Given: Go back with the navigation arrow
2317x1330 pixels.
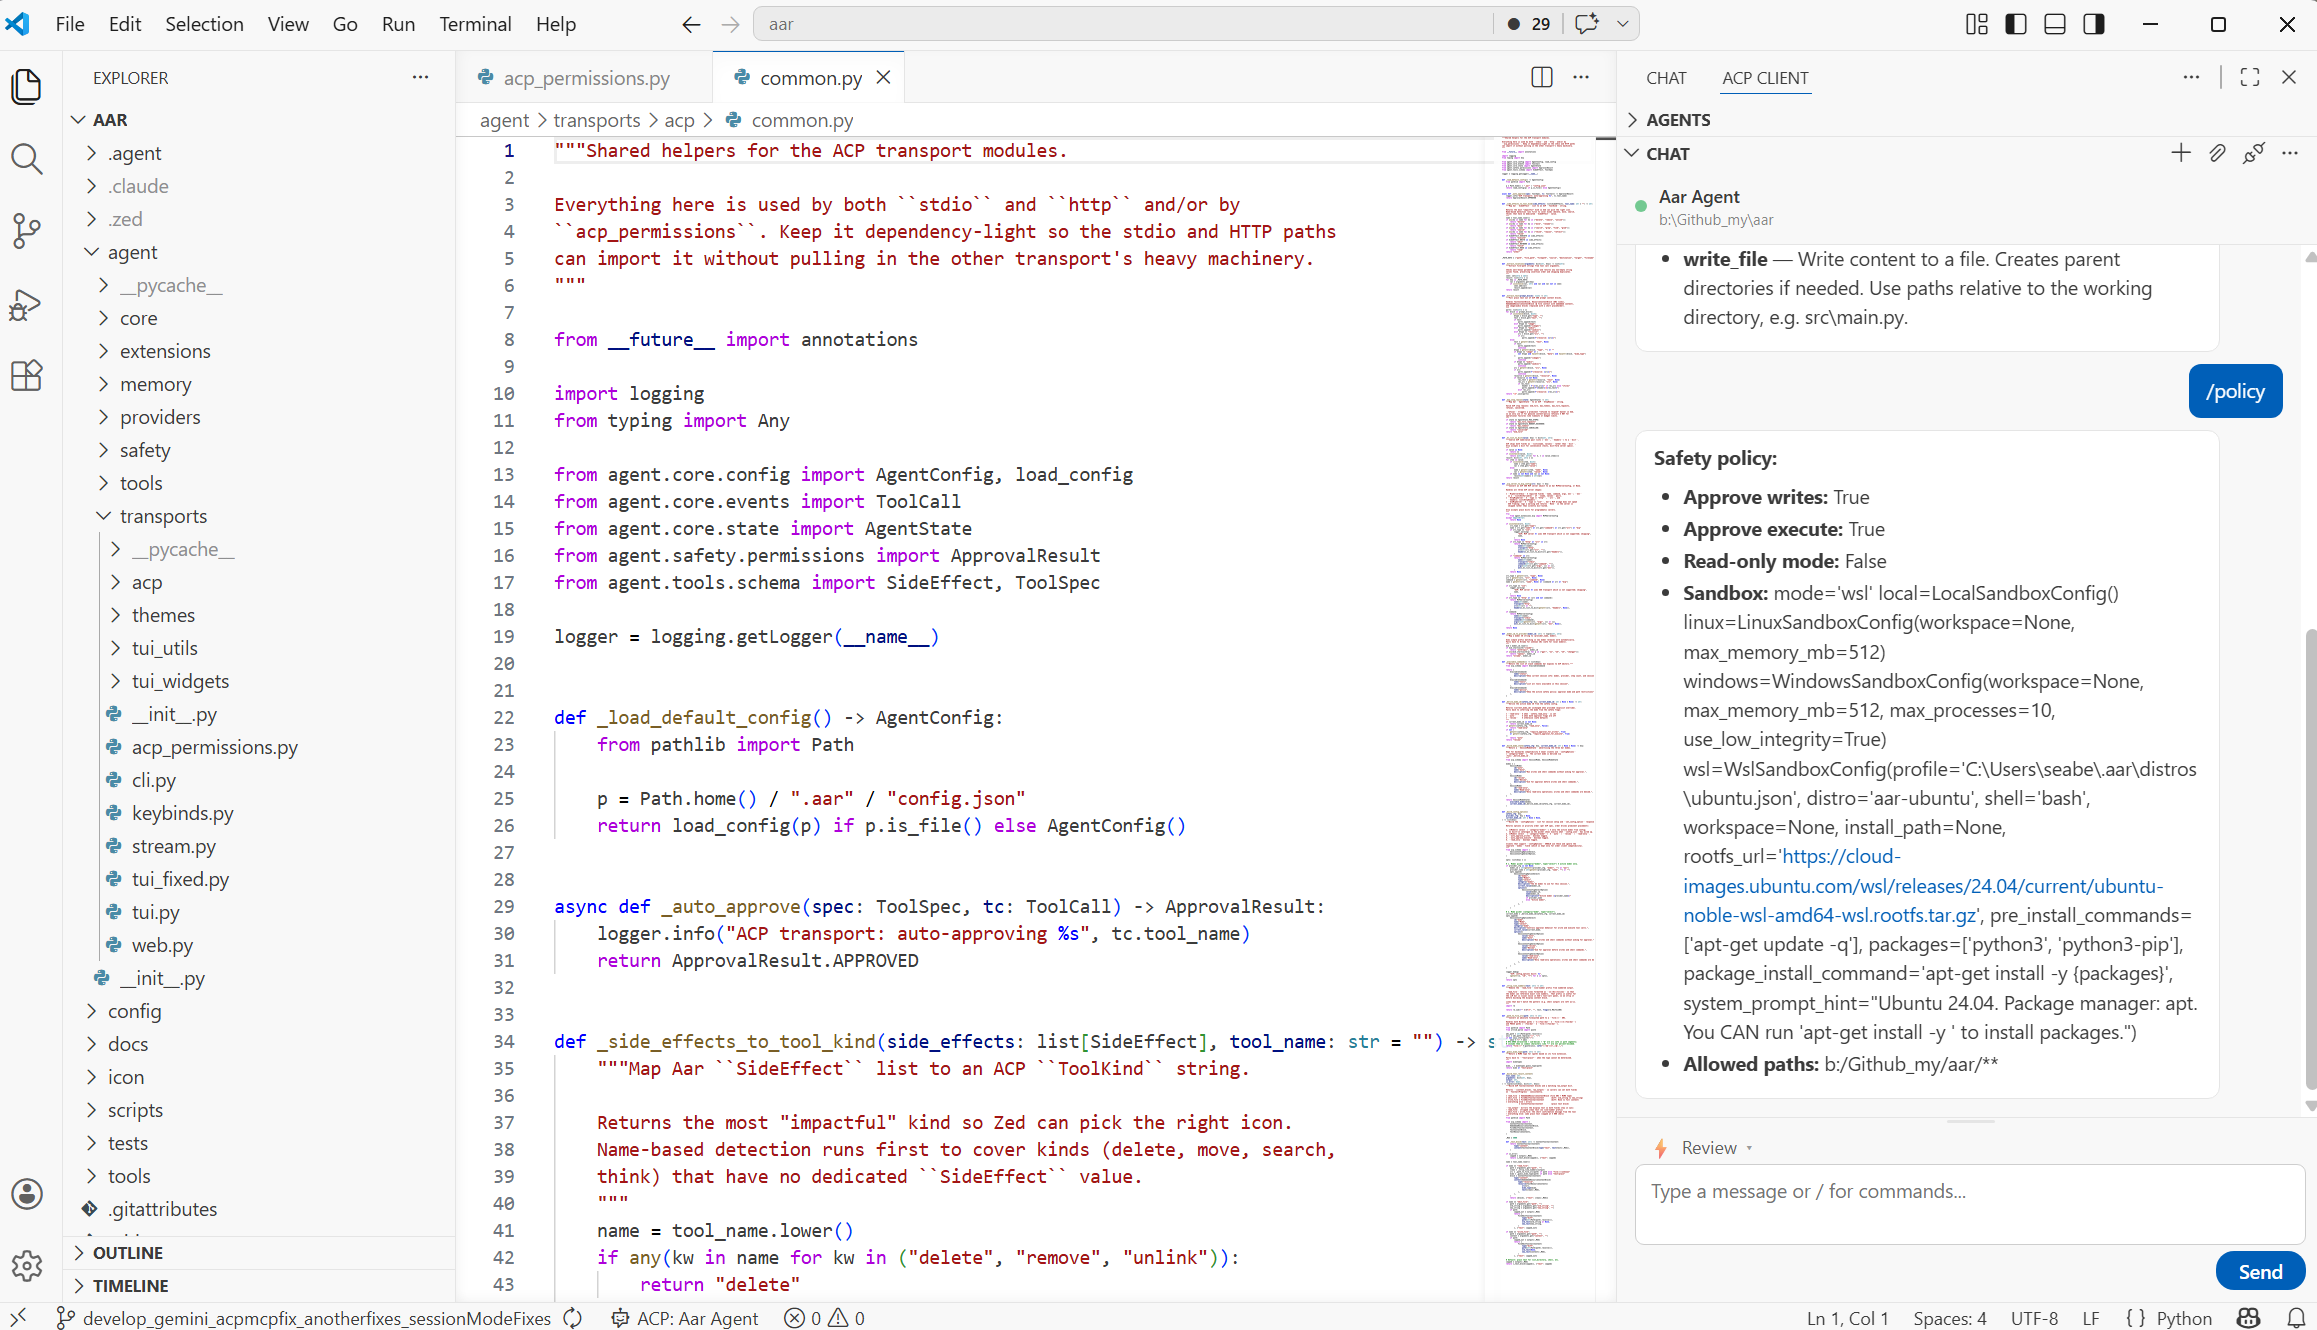Looking at the screenshot, I should (691, 24).
